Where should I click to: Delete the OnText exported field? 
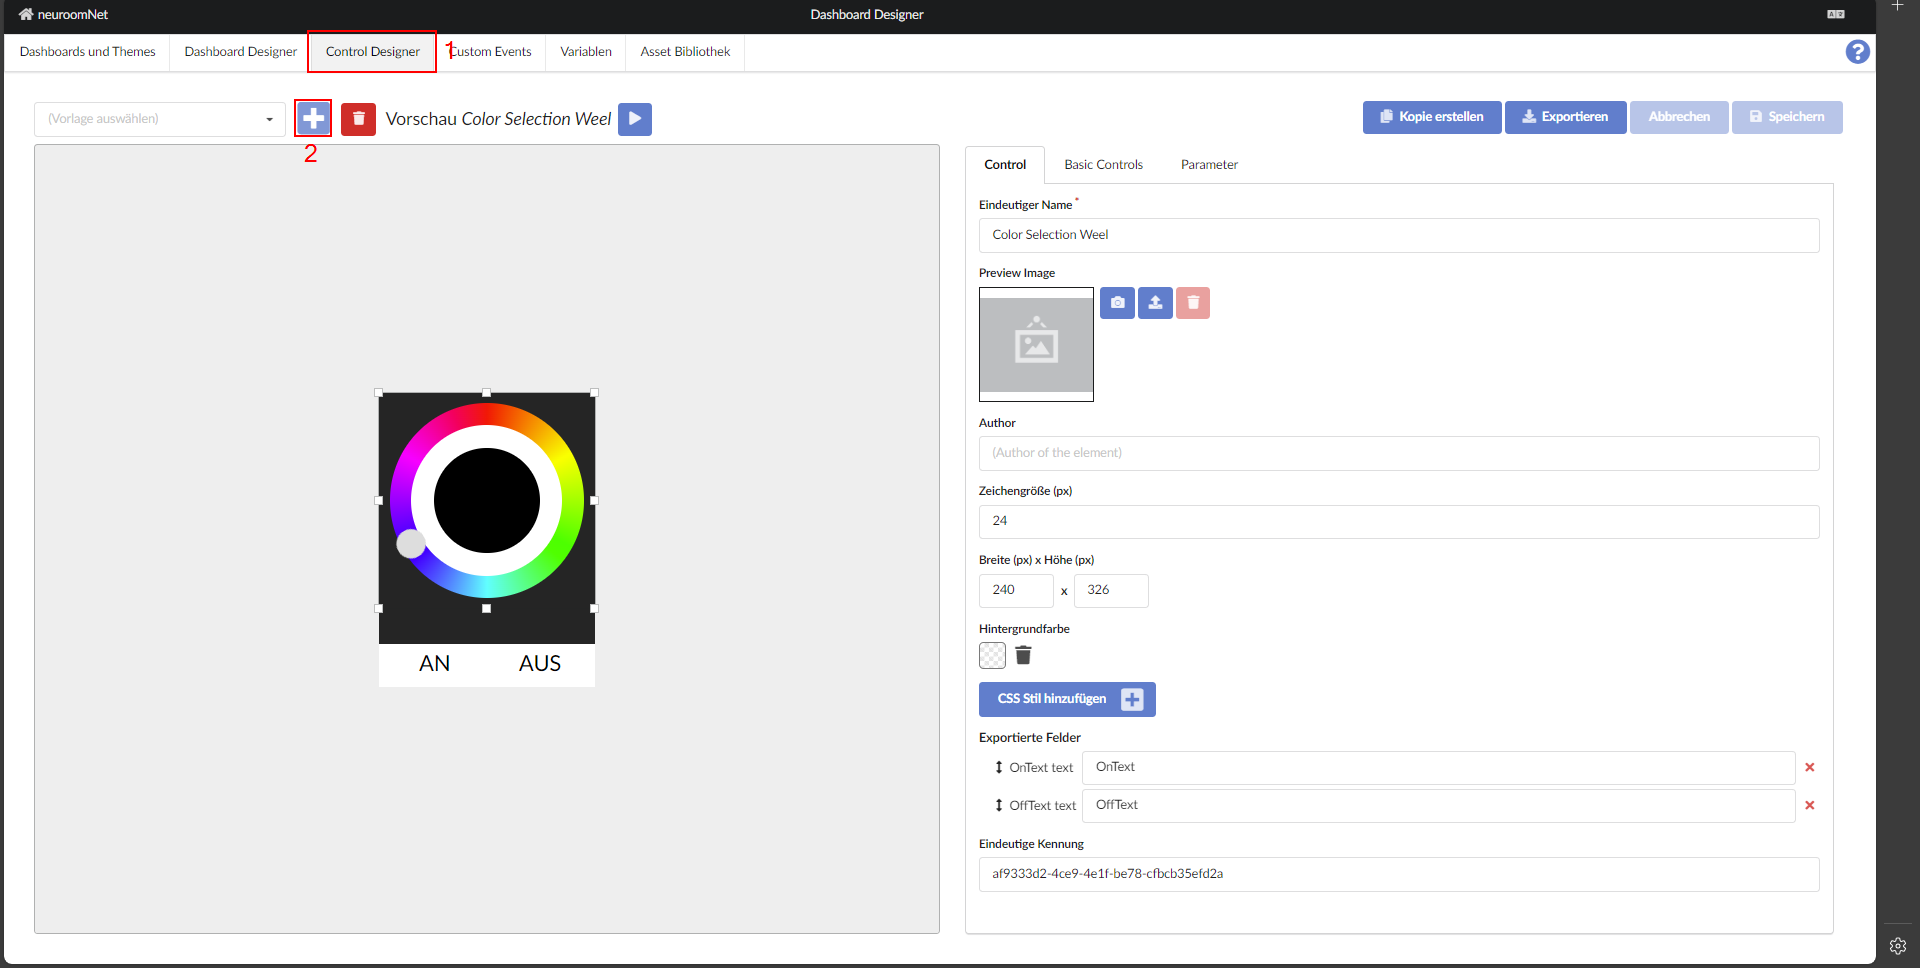(x=1809, y=768)
